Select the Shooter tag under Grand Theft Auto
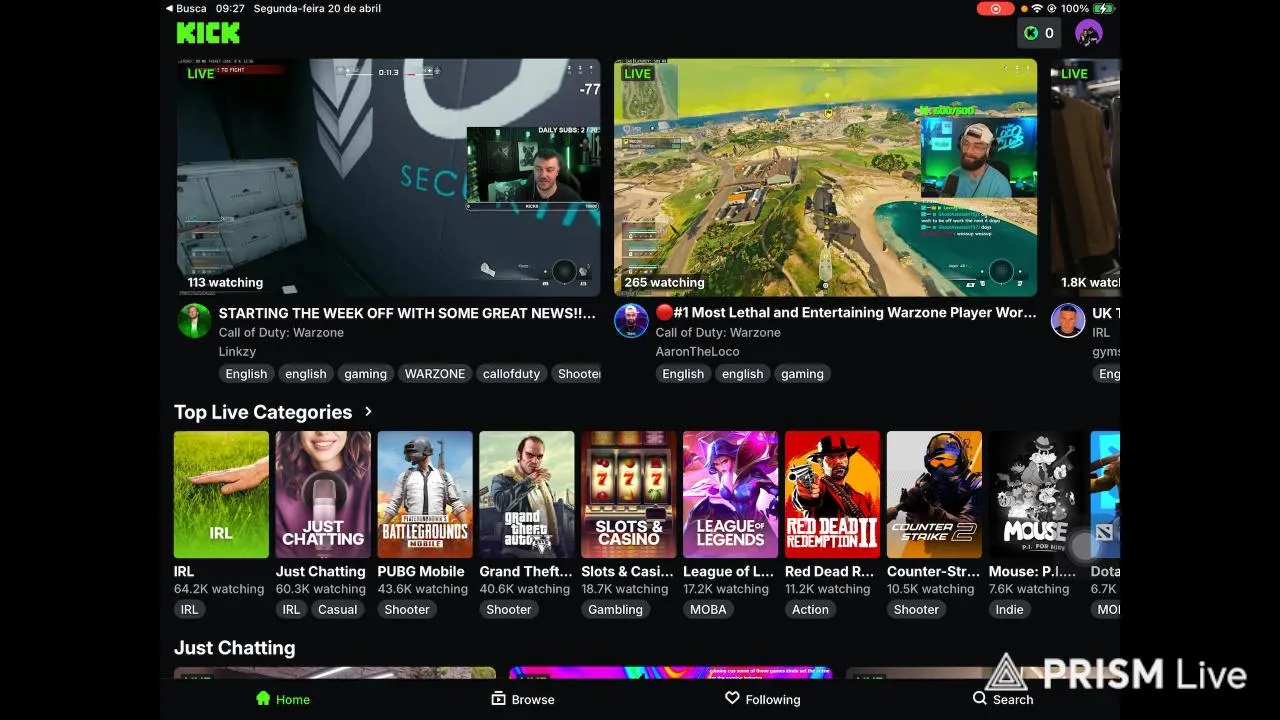Viewport: 1280px width, 720px height. point(509,609)
